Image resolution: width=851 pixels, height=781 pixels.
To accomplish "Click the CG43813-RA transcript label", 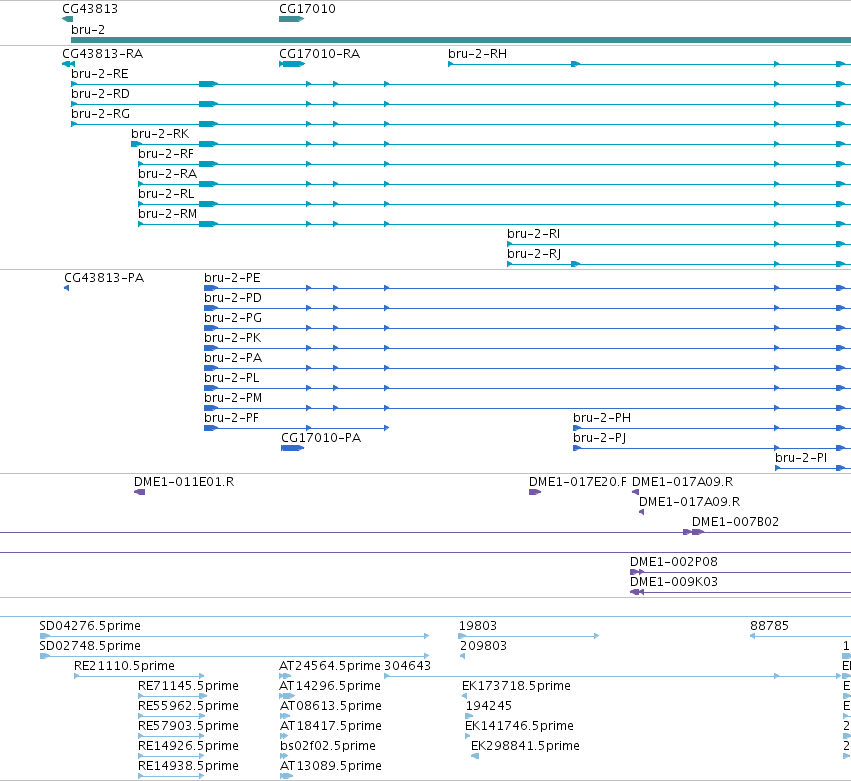I will pyautogui.click(x=103, y=54).
